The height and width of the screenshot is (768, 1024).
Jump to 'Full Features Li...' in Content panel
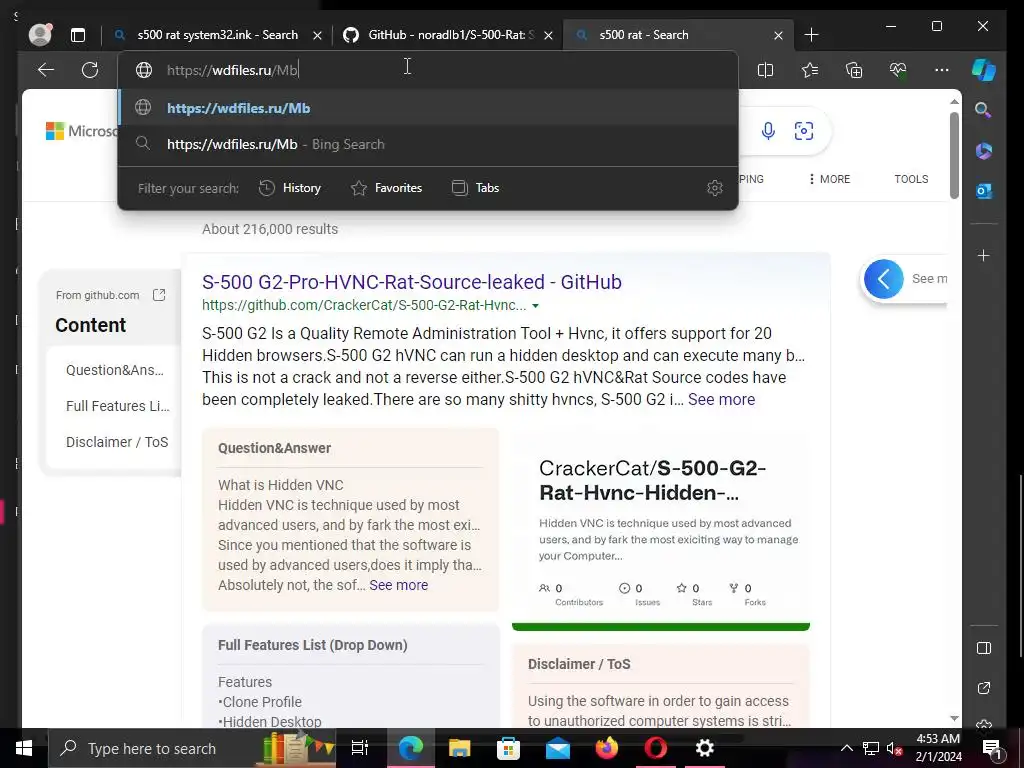coord(118,406)
